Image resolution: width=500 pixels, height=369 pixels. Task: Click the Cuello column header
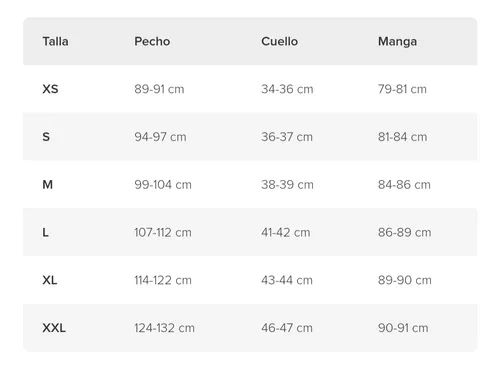pyautogui.click(x=280, y=41)
